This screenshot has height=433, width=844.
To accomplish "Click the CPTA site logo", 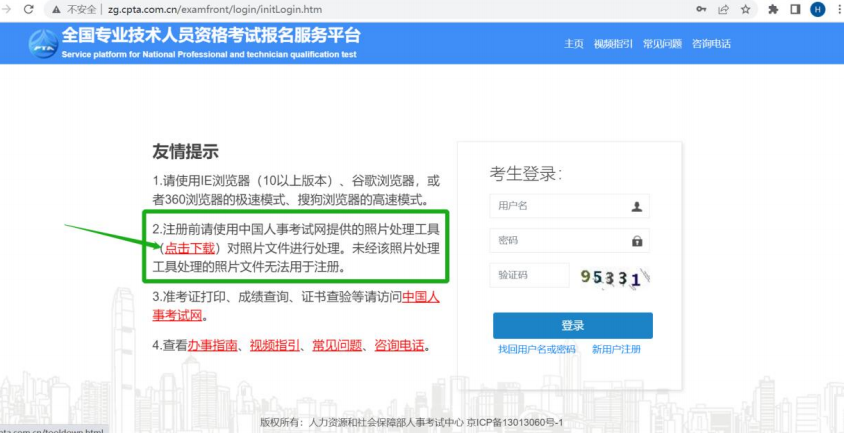I will click(x=43, y=43).
